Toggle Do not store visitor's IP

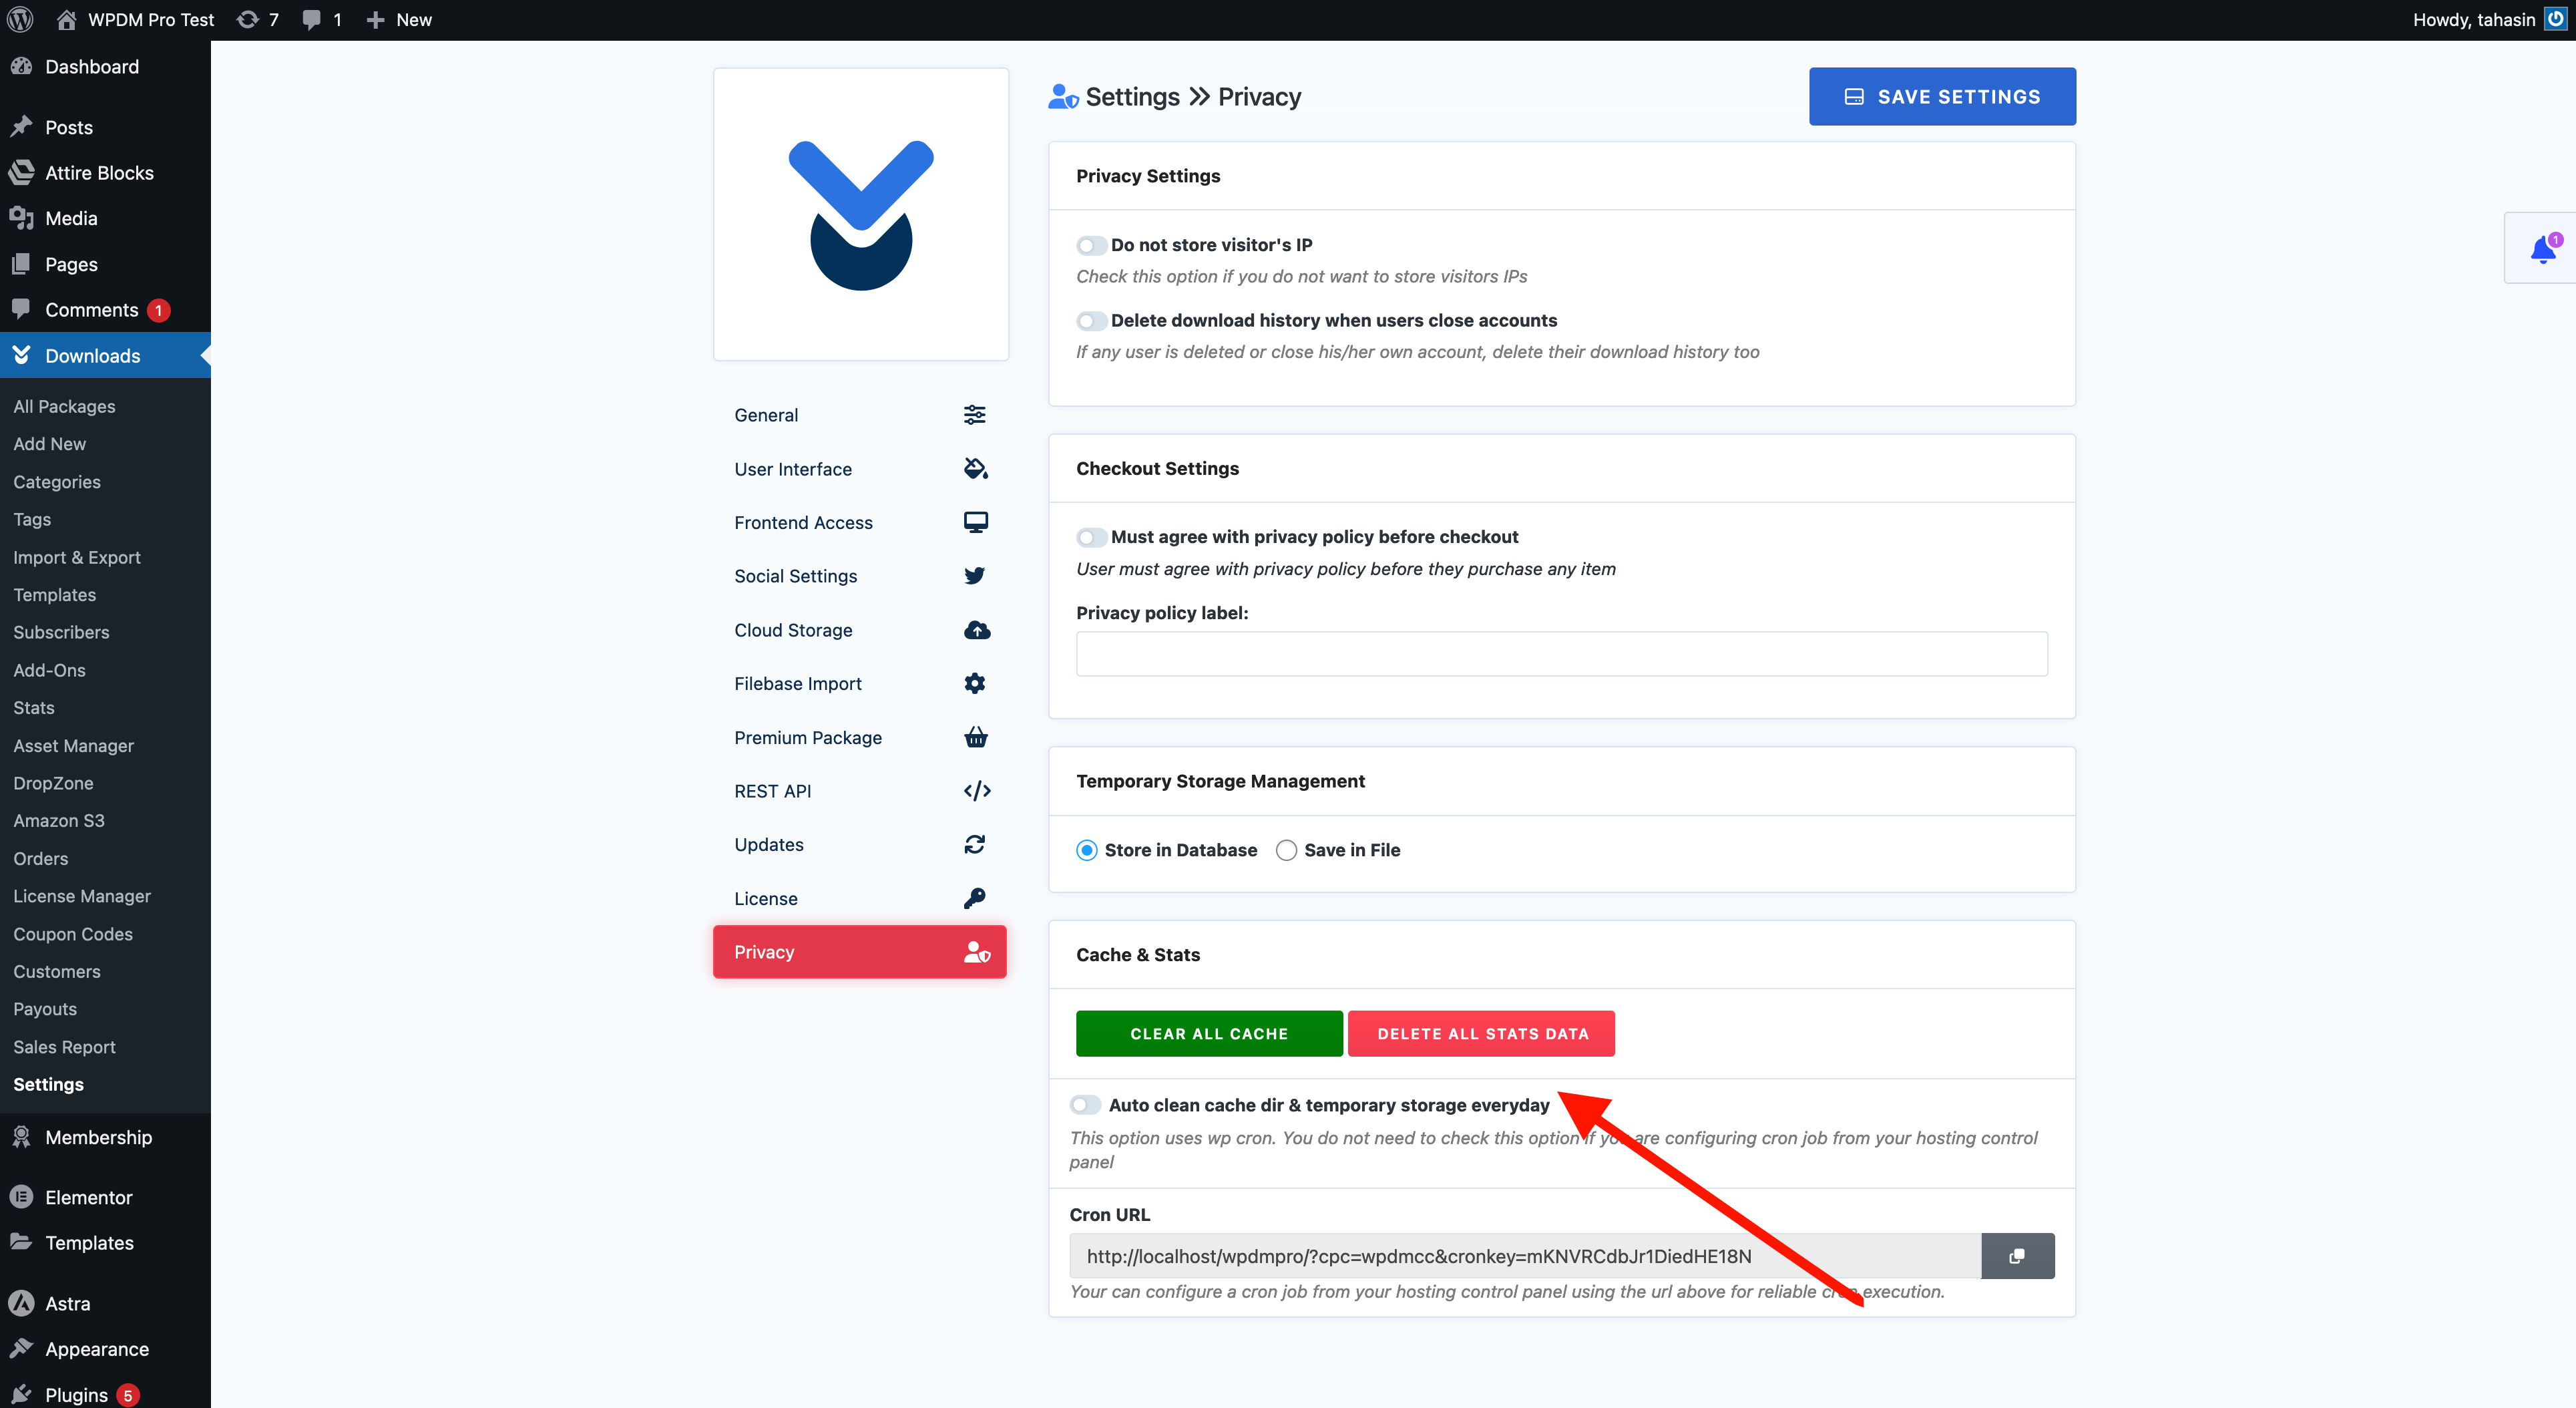(x=1091, y=245)
